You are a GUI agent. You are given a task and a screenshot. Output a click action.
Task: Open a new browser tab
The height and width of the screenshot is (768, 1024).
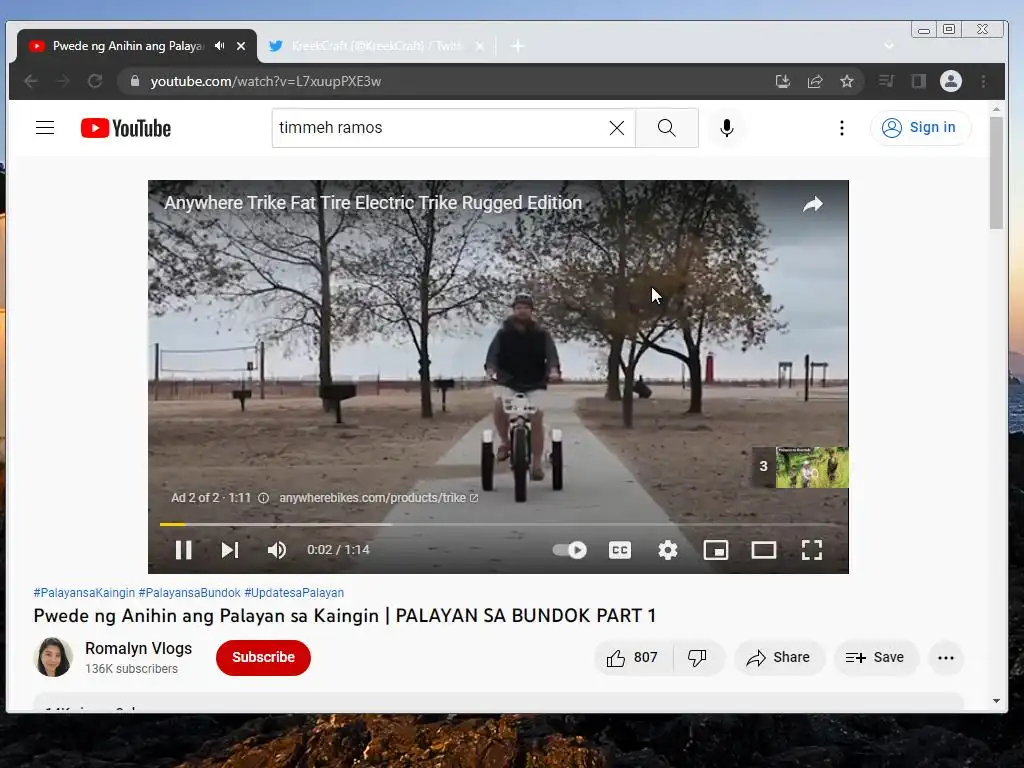[x=517, y=46]
